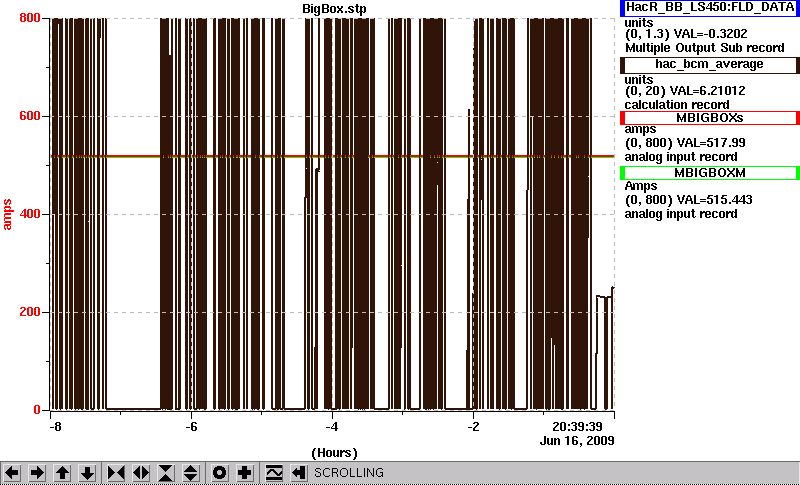Screen dimensions: 800x485
Task: Pan the plot right with the right arrow
Action: point(37,473)
